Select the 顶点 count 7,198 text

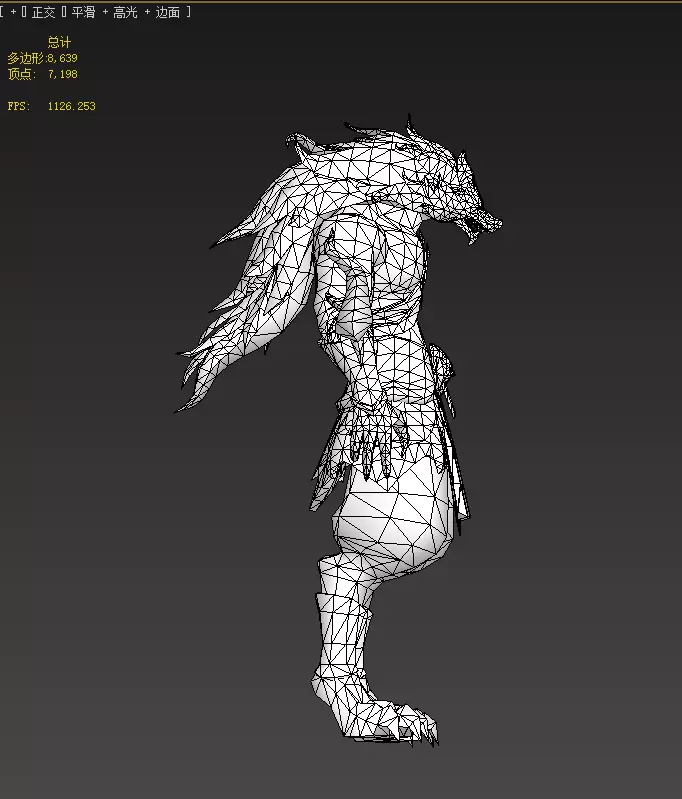click(63, 74)
